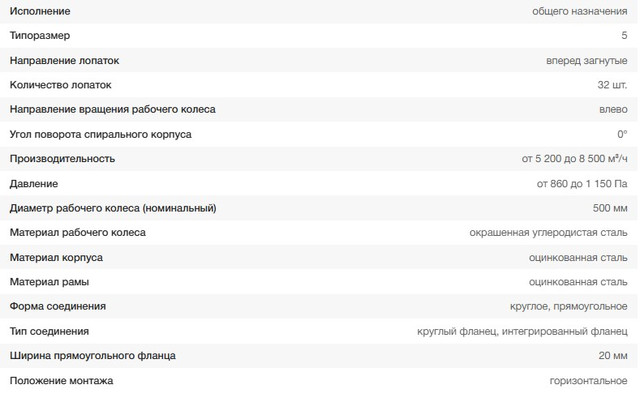The height and width of the screenshot is (402, 640).
Task: Select the "от 5 200 до 8 500 м³/ч" value
Action: point(575,159)
